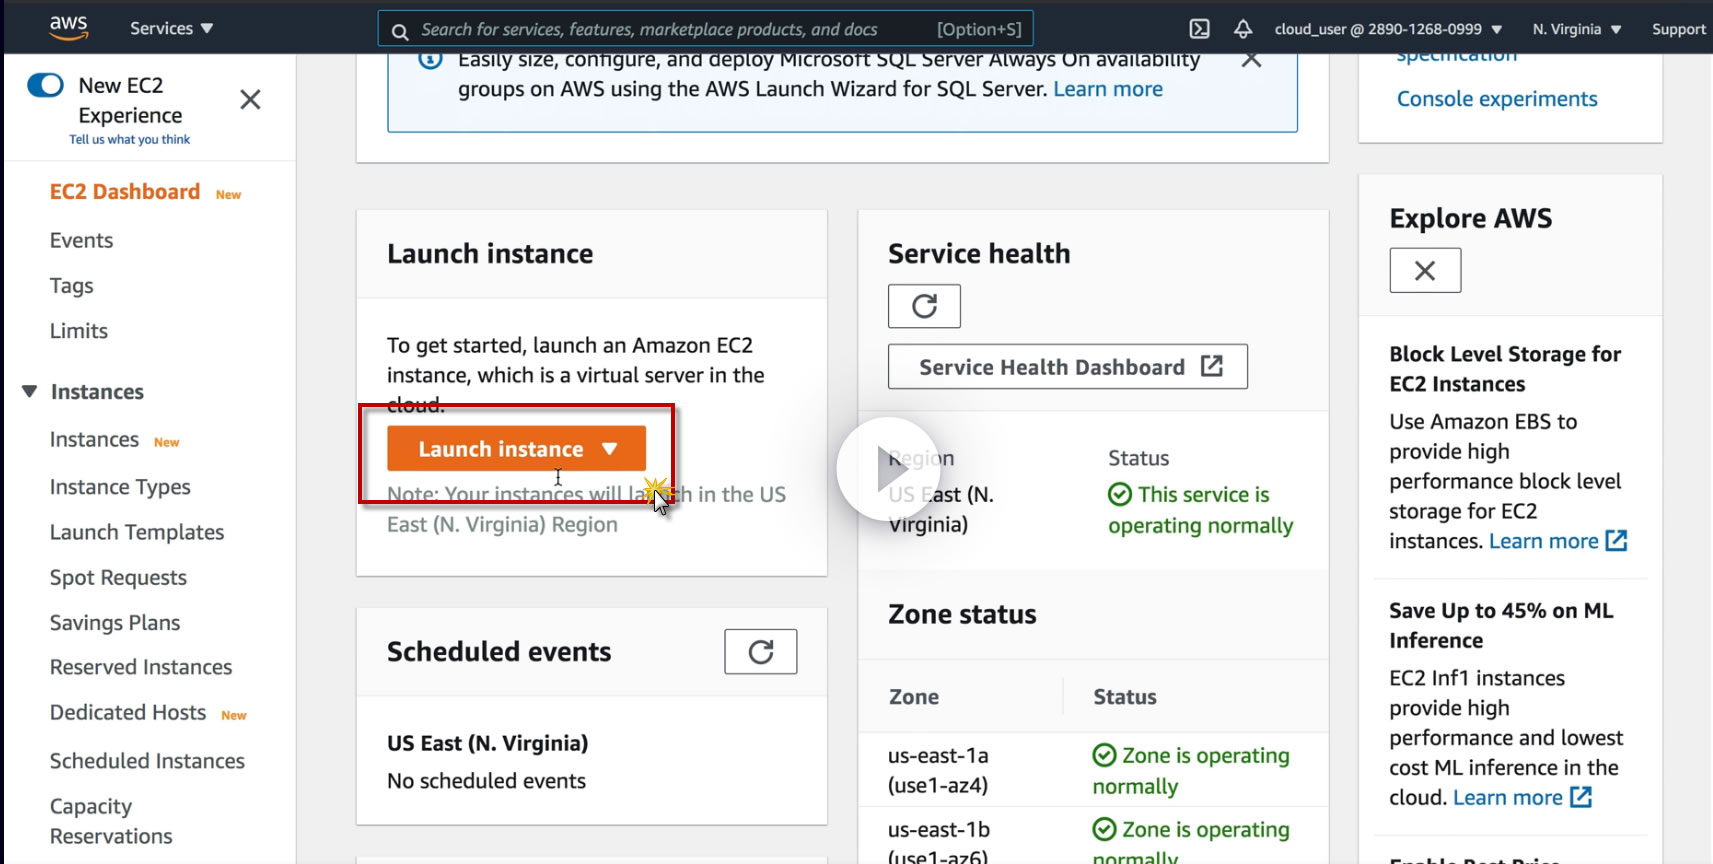Refresh the Service health panel

click(924, 306)
